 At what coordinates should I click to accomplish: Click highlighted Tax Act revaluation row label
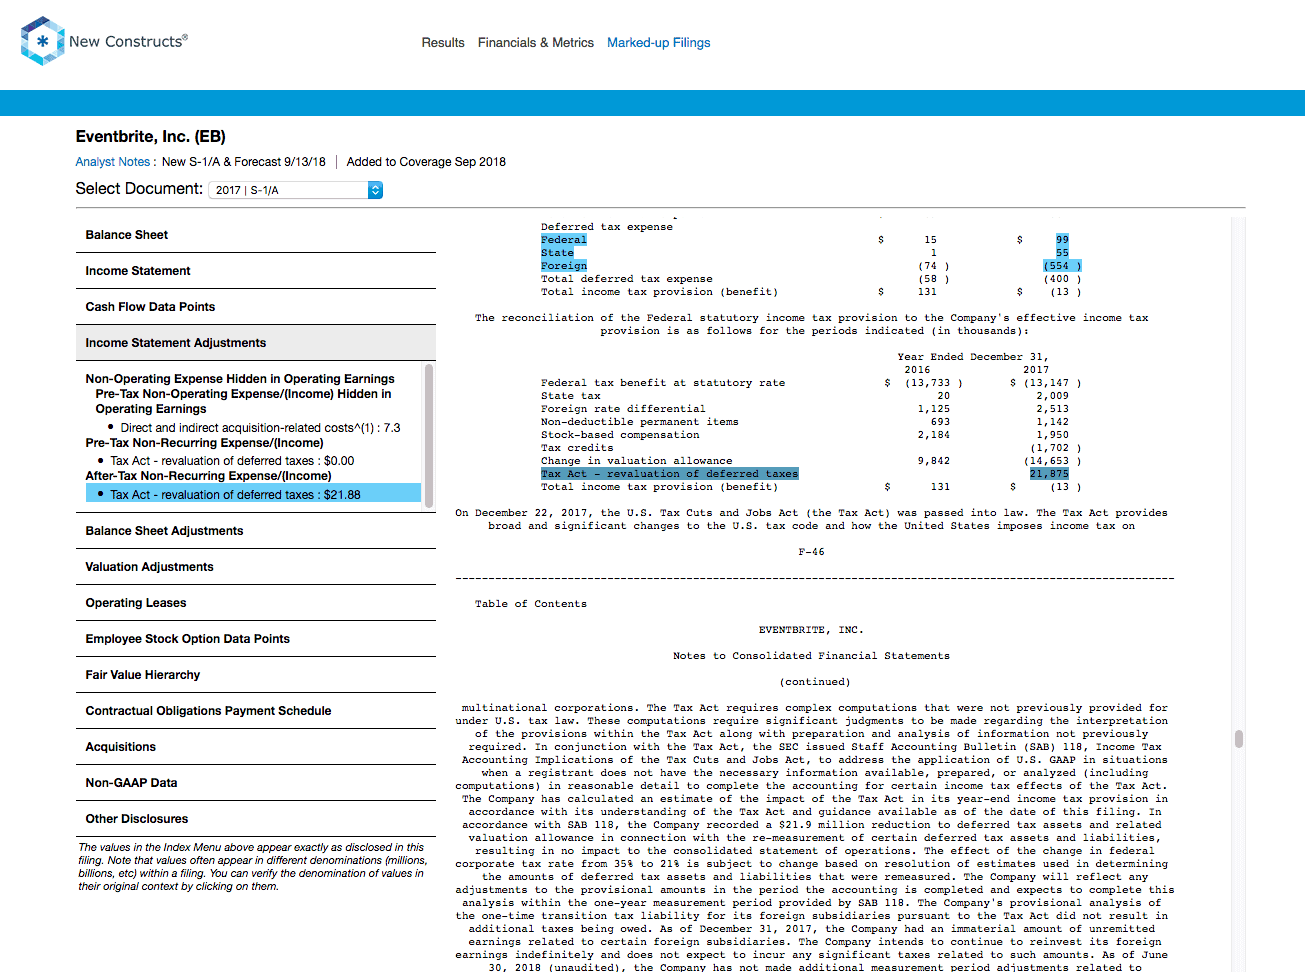[x=670, y=474]
